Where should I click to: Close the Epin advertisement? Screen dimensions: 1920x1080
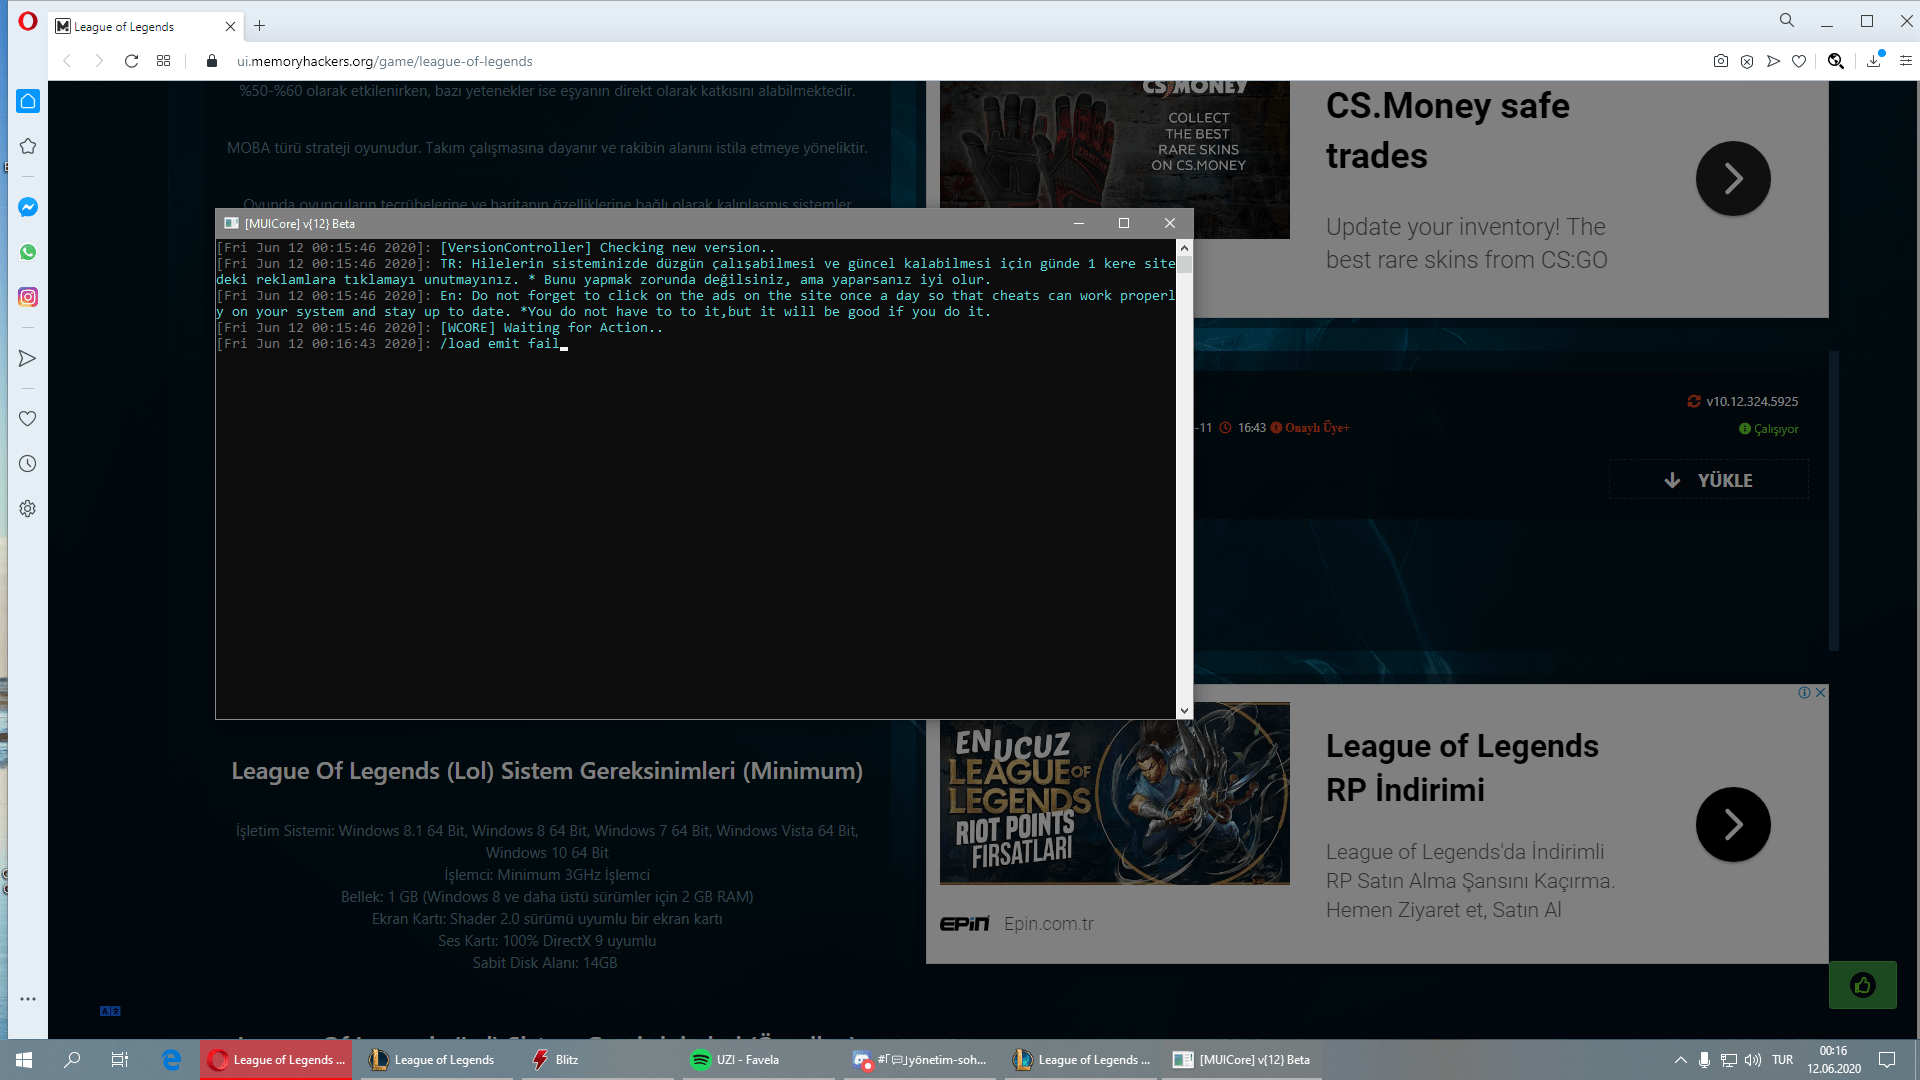(x=1821, y=692)
